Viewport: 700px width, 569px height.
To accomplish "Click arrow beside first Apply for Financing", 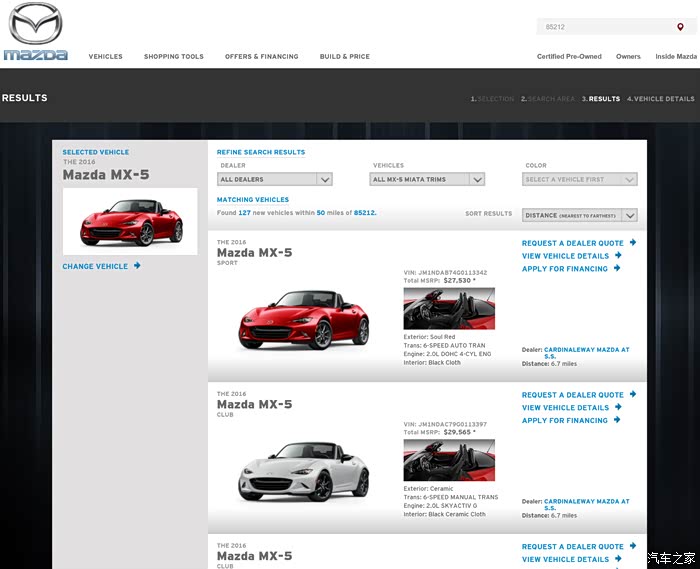I will pos(617,269).
